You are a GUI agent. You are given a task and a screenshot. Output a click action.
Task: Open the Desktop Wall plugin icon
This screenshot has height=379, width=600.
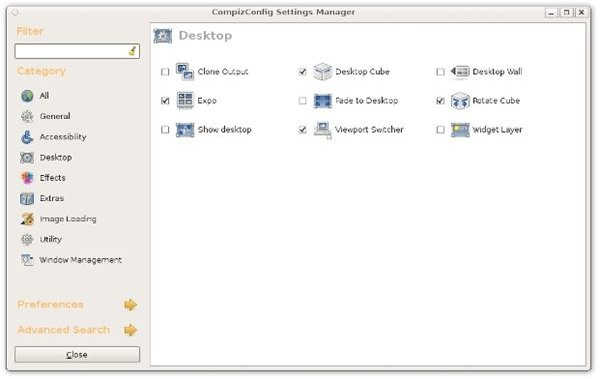click(x=460, y=72)
